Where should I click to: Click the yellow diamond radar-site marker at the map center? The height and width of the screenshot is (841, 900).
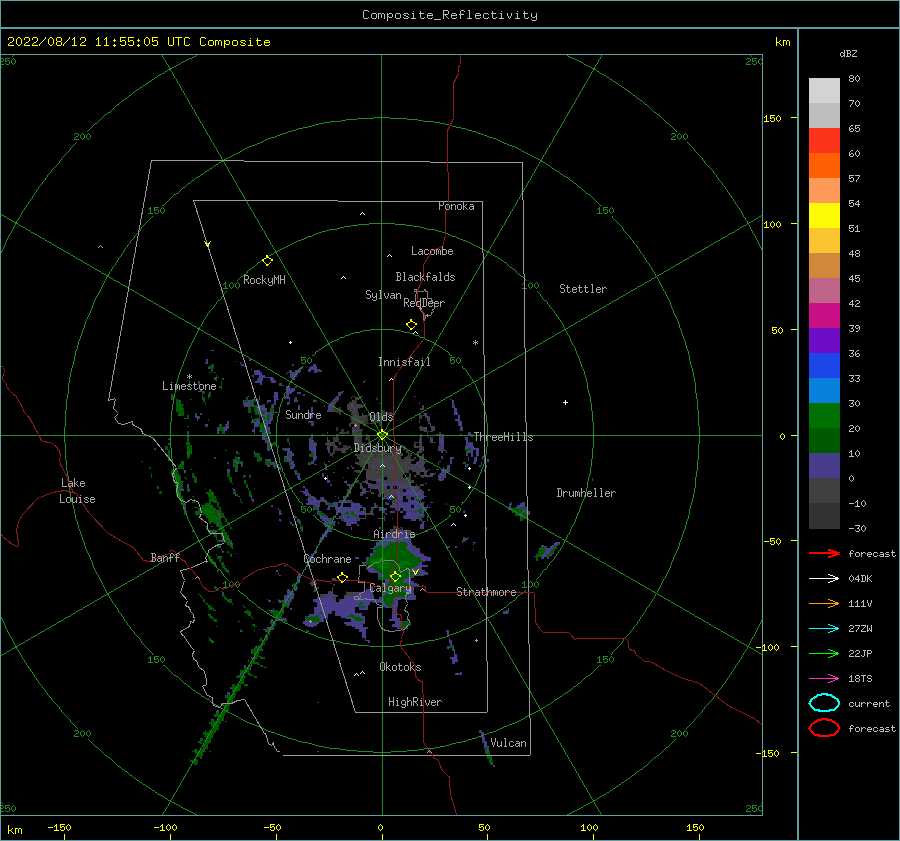pyautogui.click(x=382, y=435)
